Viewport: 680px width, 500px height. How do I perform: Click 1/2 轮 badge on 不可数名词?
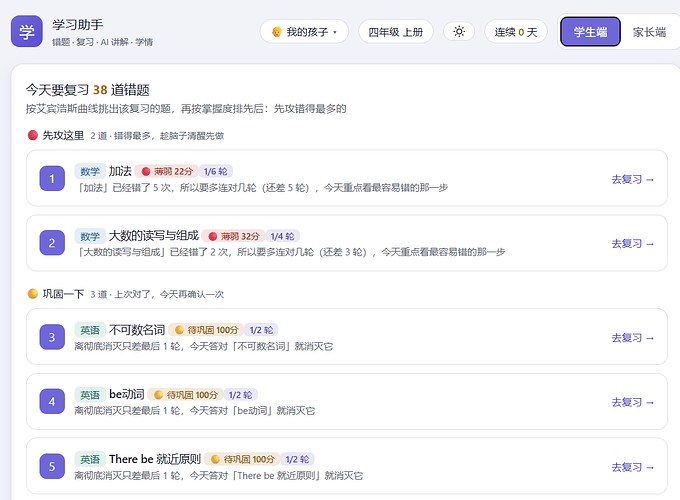pos(261,330)
